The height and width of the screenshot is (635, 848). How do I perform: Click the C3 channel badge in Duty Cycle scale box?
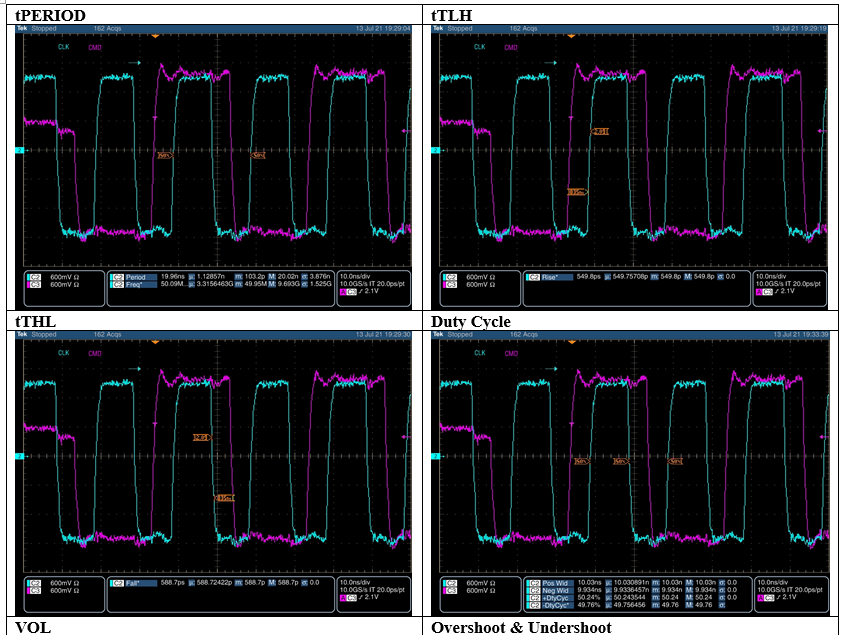pyautogui.click(x=450, y=590)
